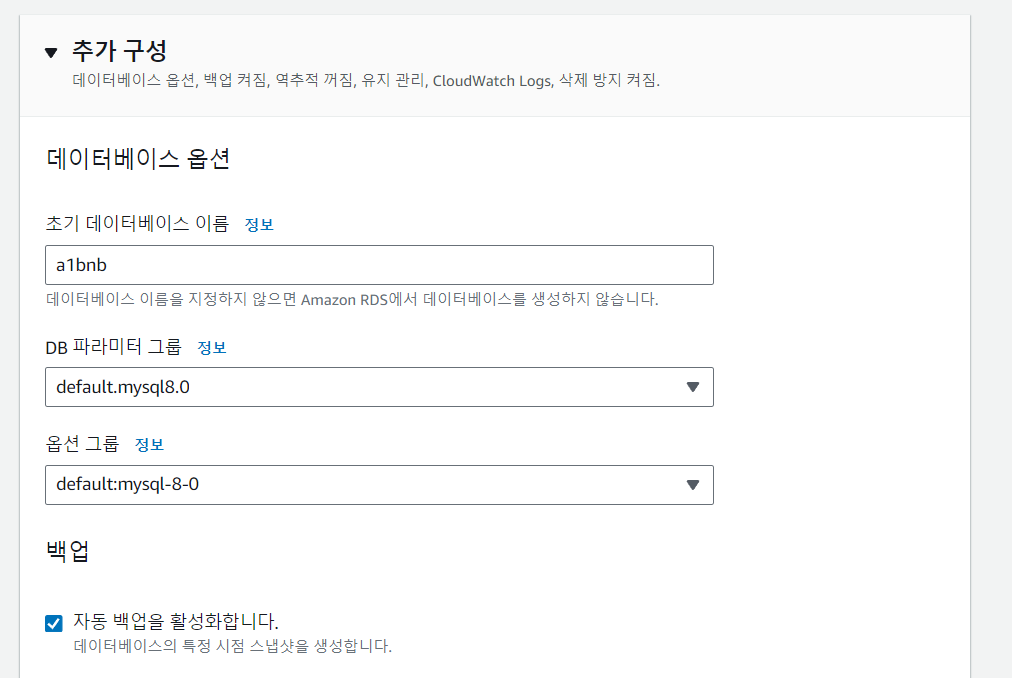This screenshot has height=678, width=1012.
Task: Focus the database name field containing a1bnb
Action: [379, 265]
